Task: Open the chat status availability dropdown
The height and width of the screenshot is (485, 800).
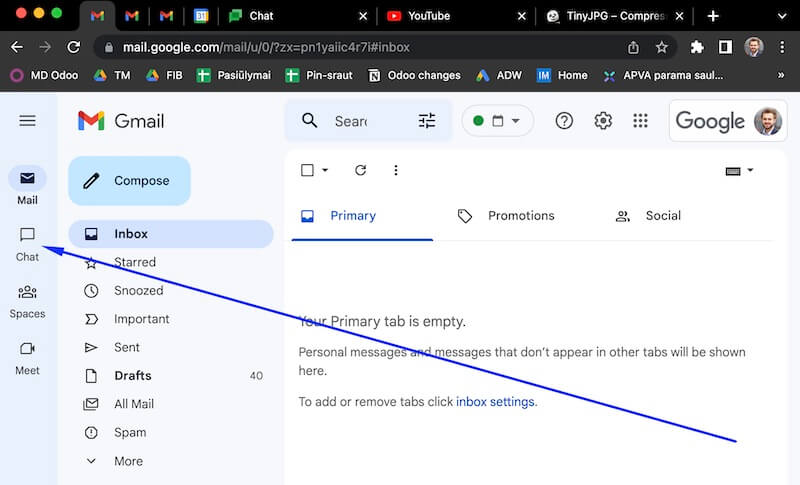Action: [497, 121]
